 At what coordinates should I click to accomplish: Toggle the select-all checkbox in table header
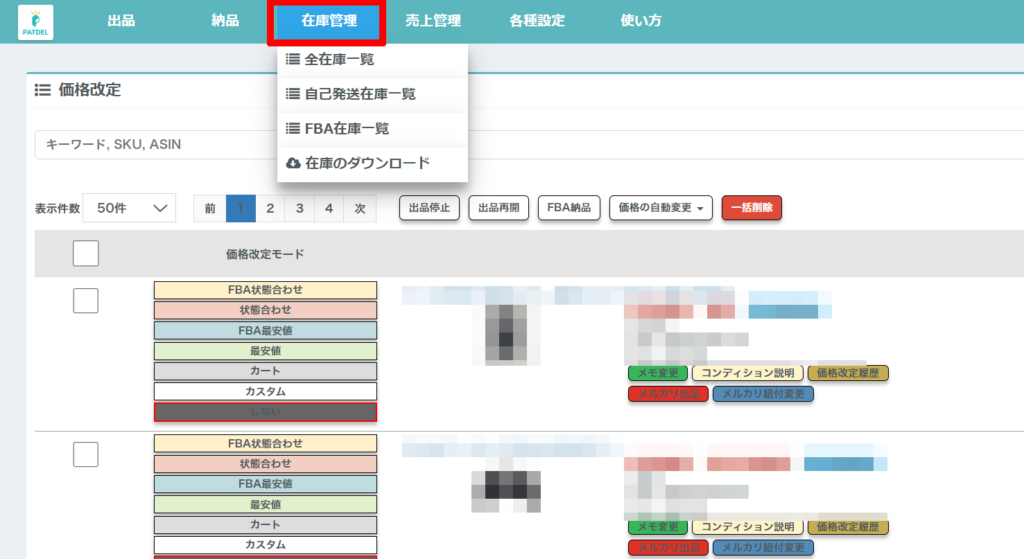[86, 254]
